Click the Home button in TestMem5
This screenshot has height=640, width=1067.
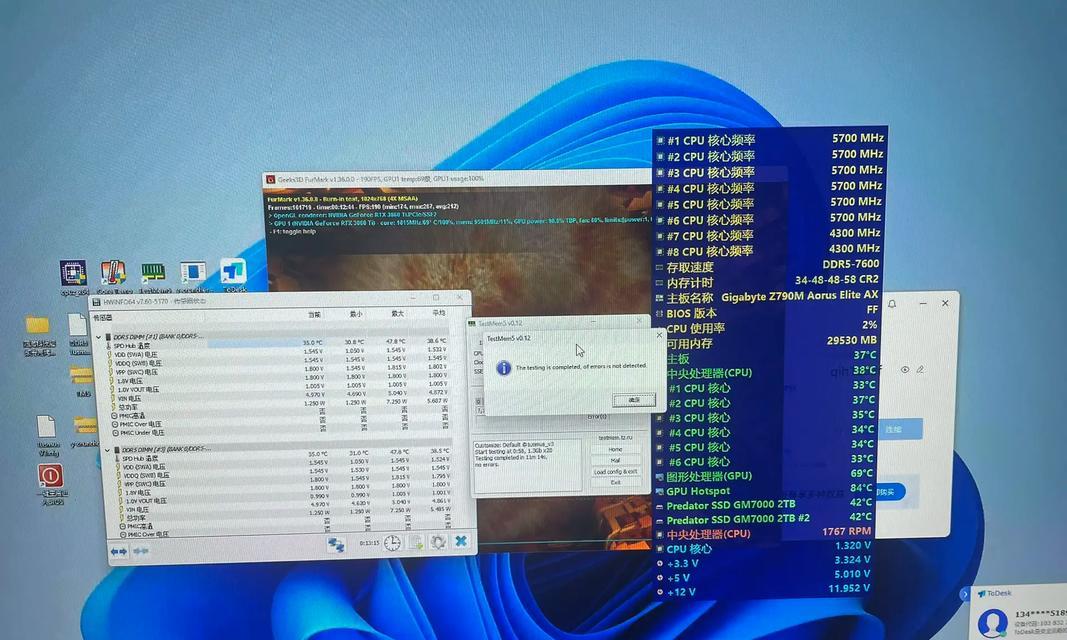615,450
